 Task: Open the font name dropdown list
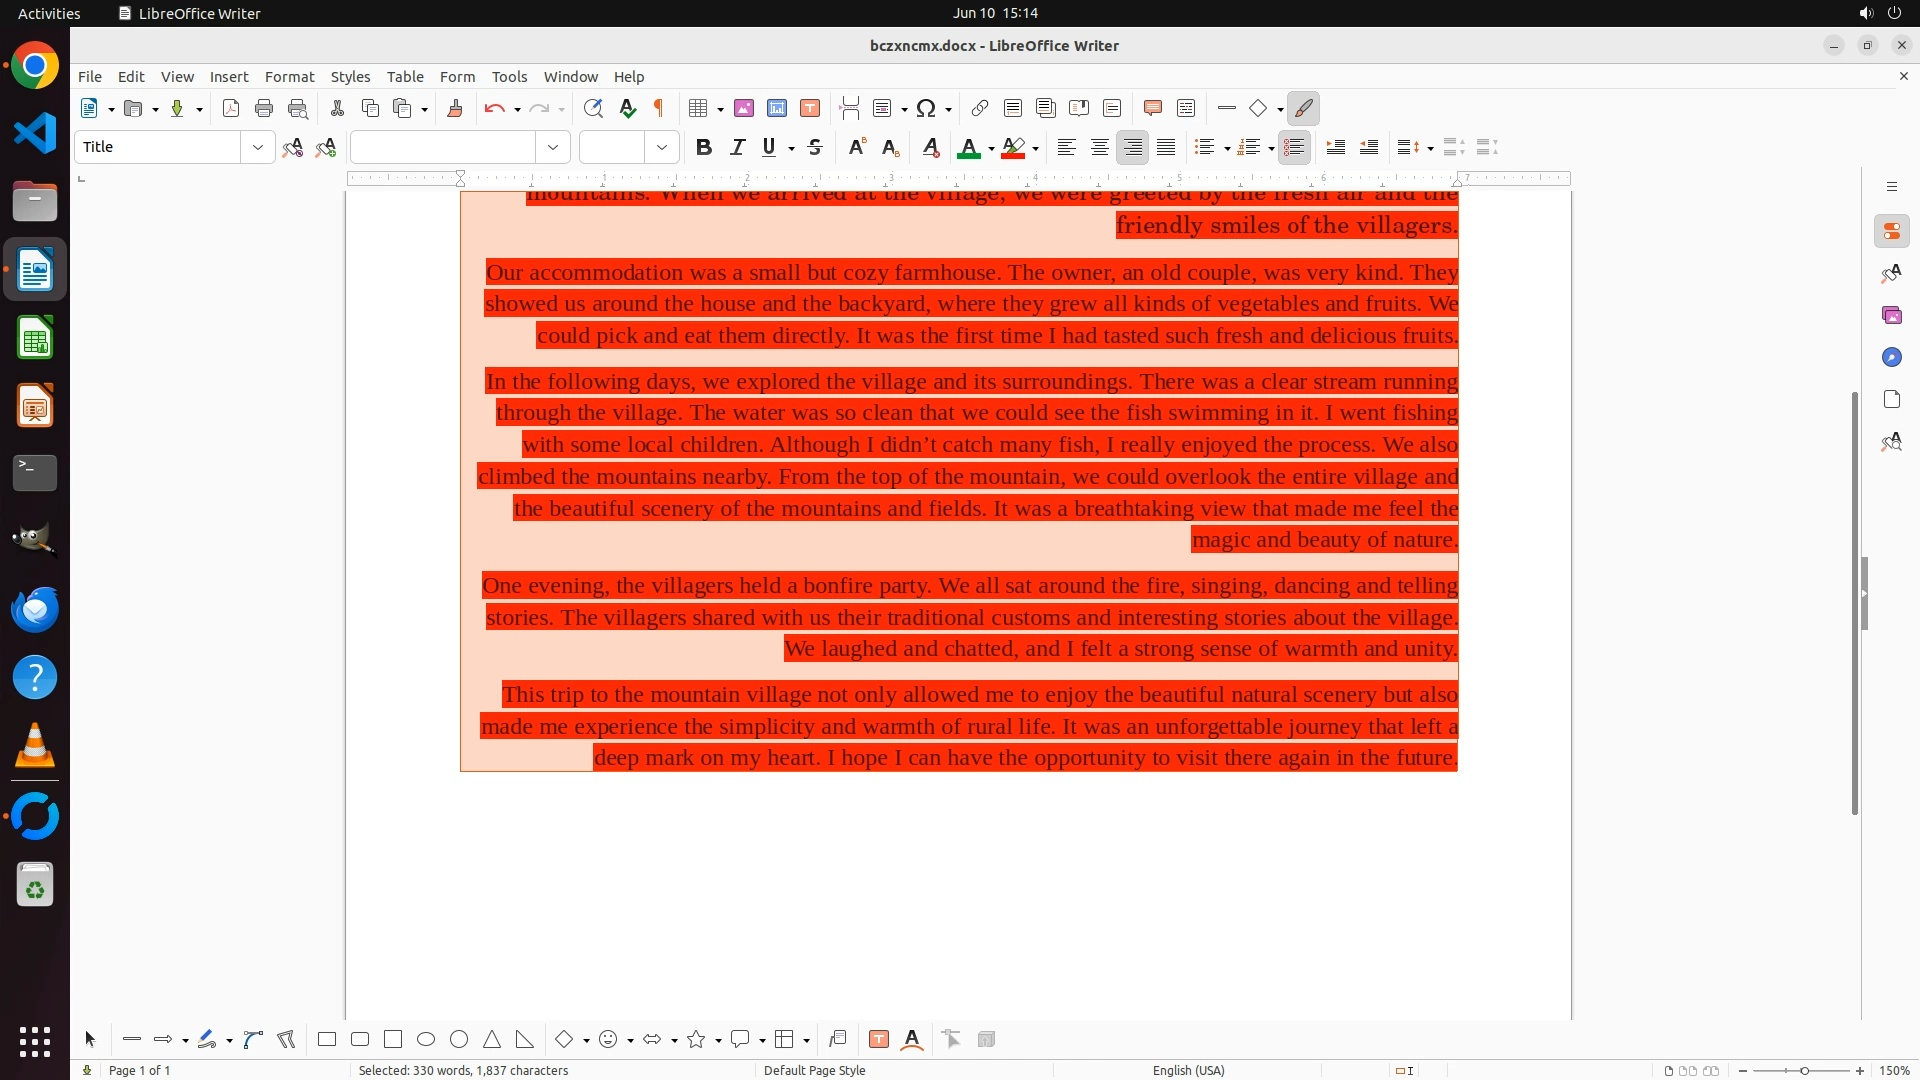click(553, 148)
